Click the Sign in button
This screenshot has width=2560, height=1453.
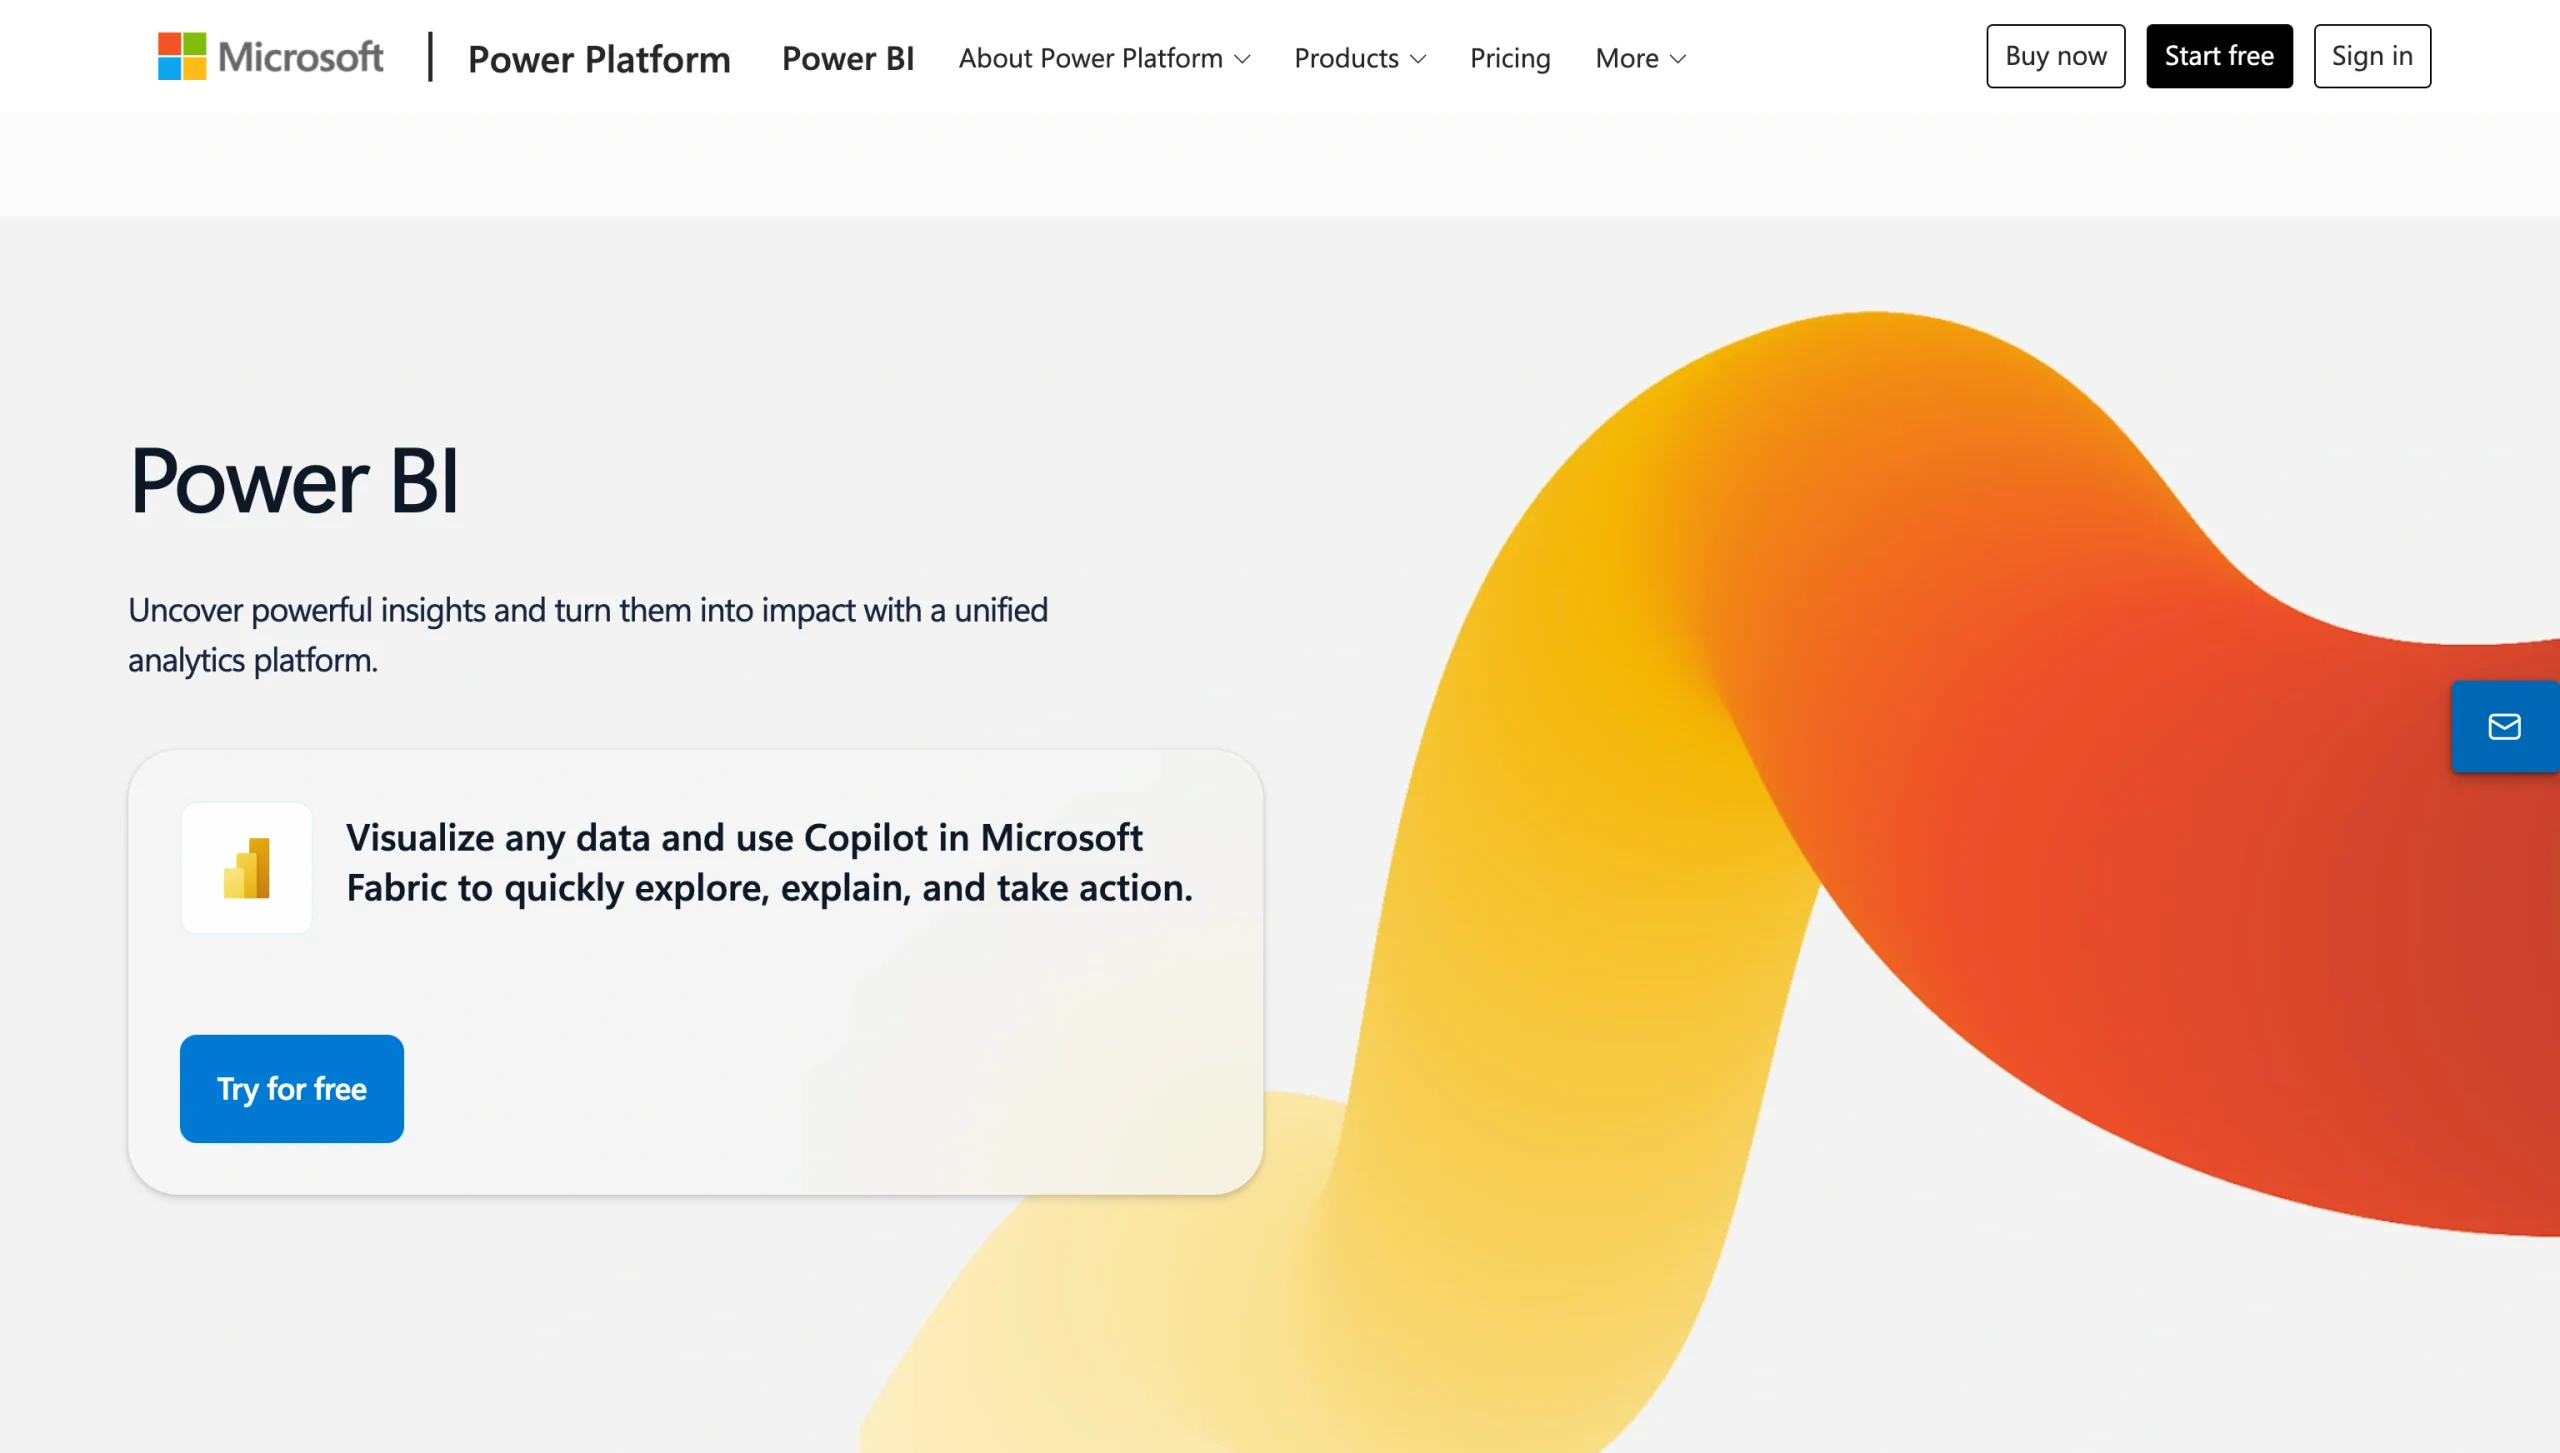tap(2372, 56)
